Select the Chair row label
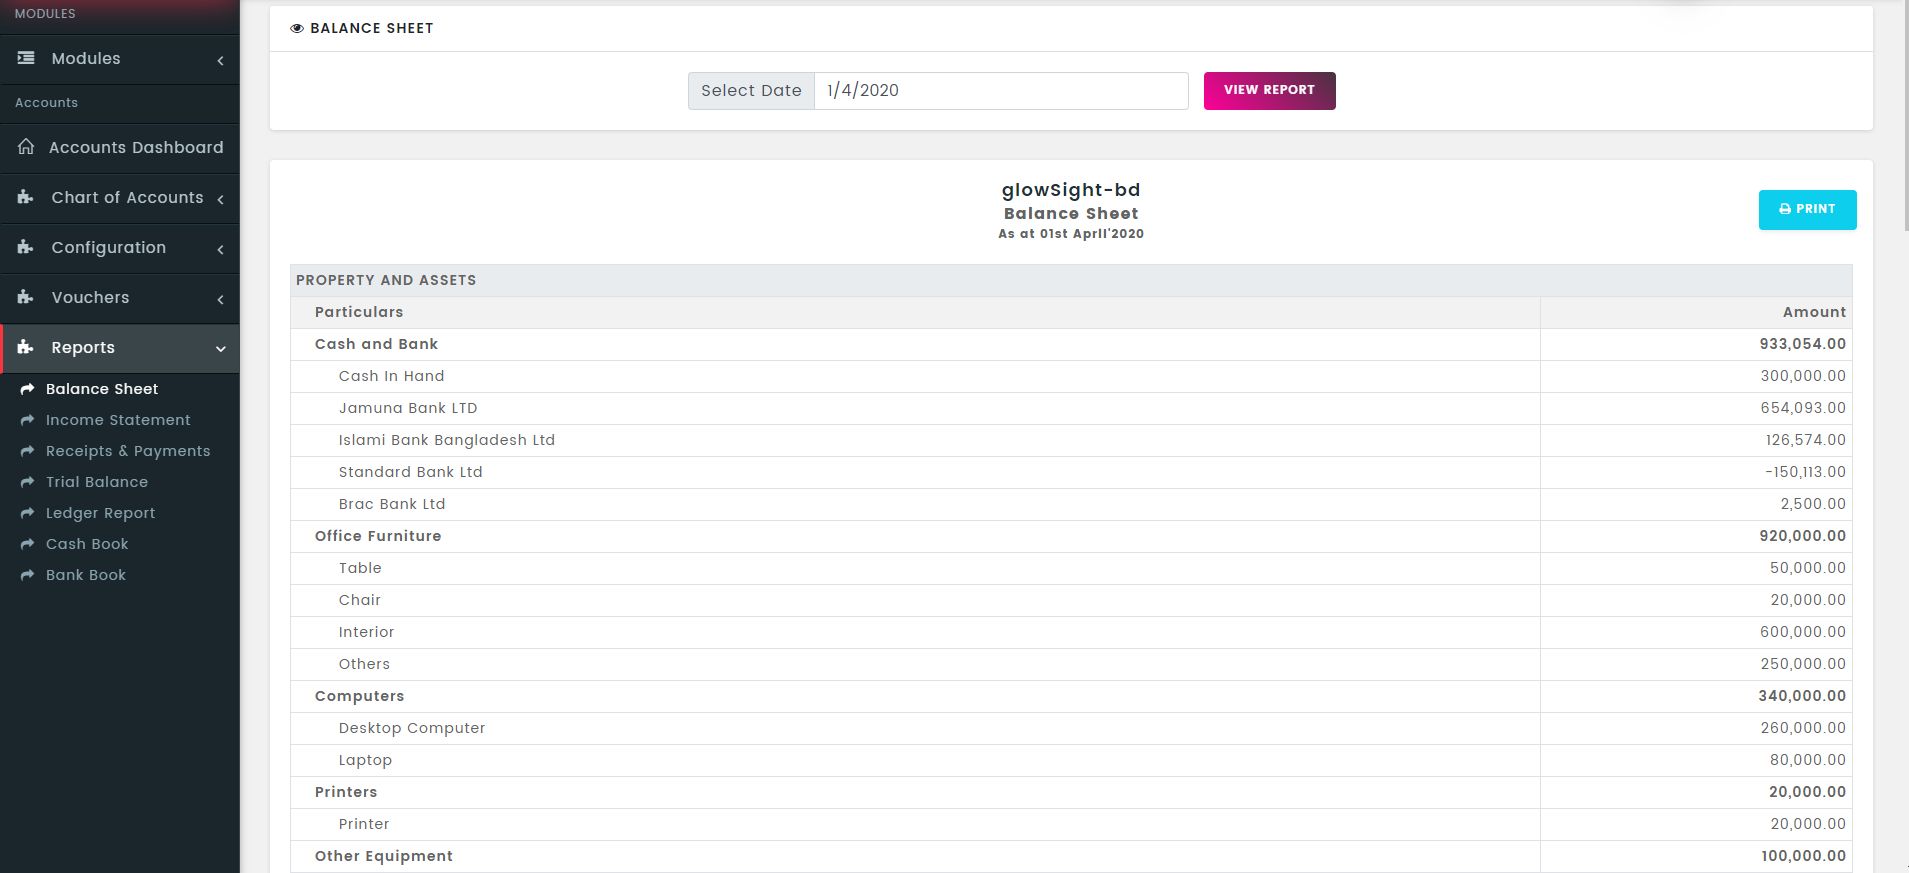Image resolution: width=1909 pixels, height=873 pixels. click(360, 600)
